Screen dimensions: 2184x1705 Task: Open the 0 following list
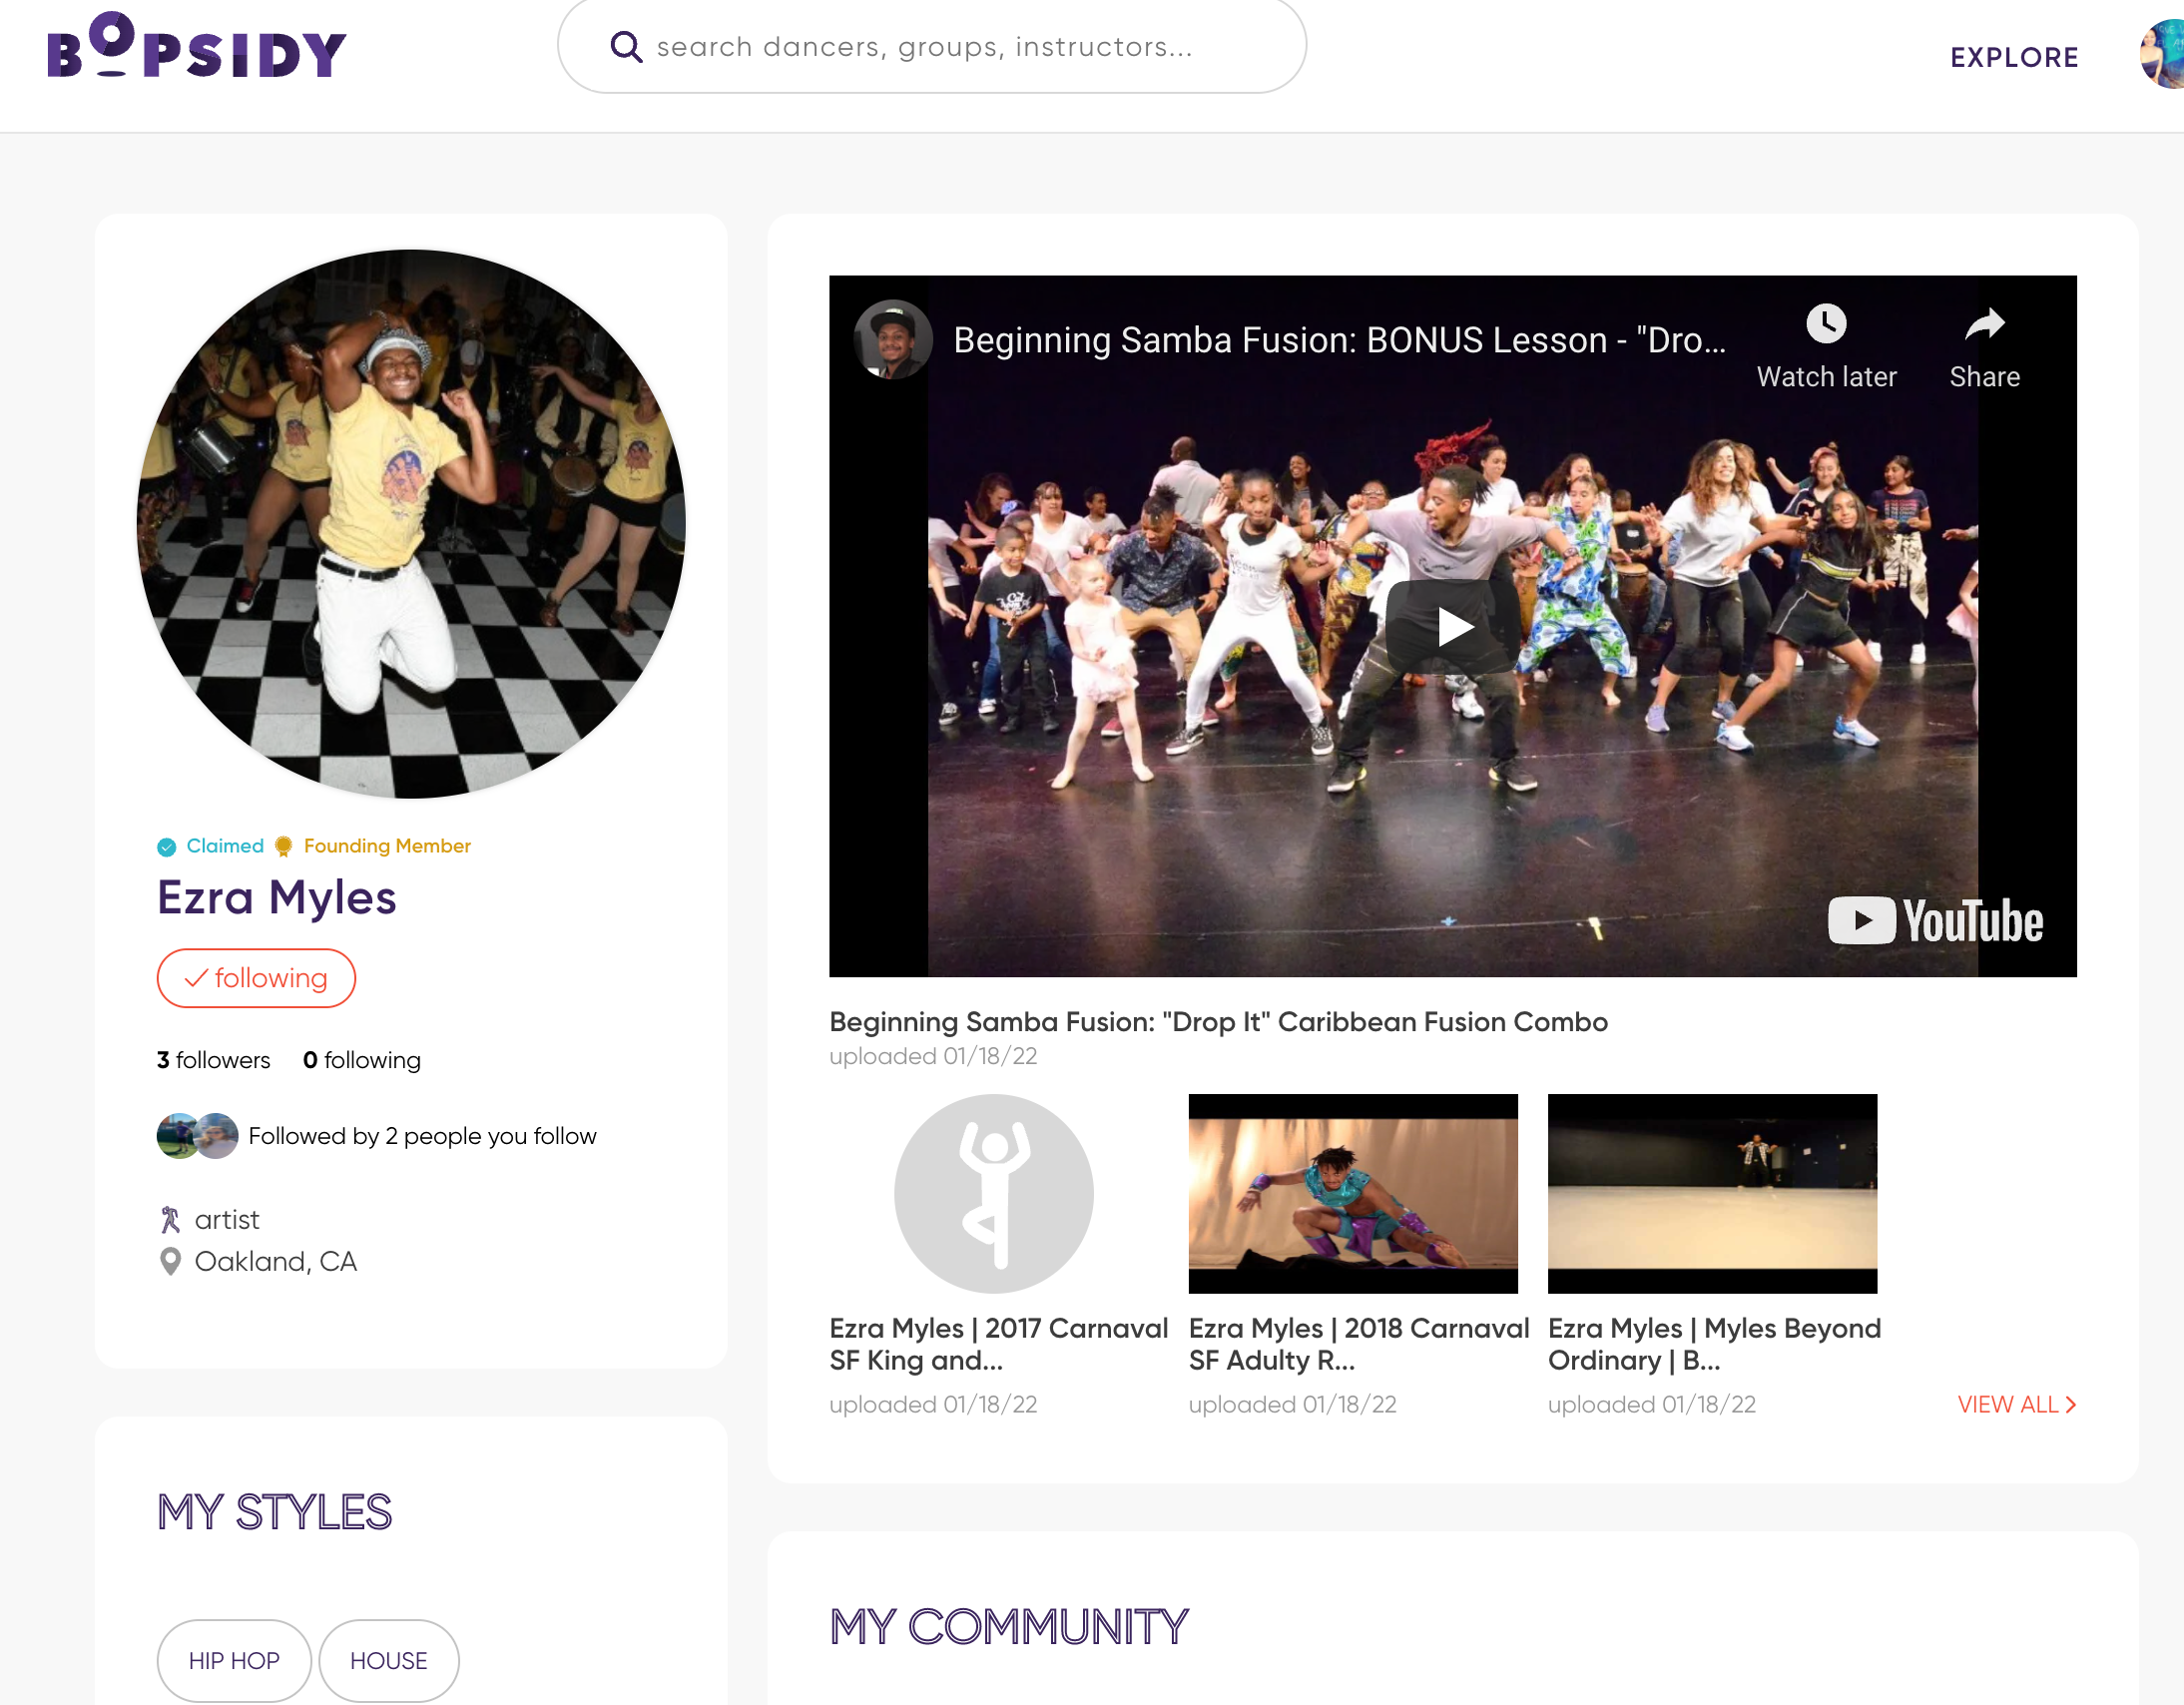(362, 1060)
